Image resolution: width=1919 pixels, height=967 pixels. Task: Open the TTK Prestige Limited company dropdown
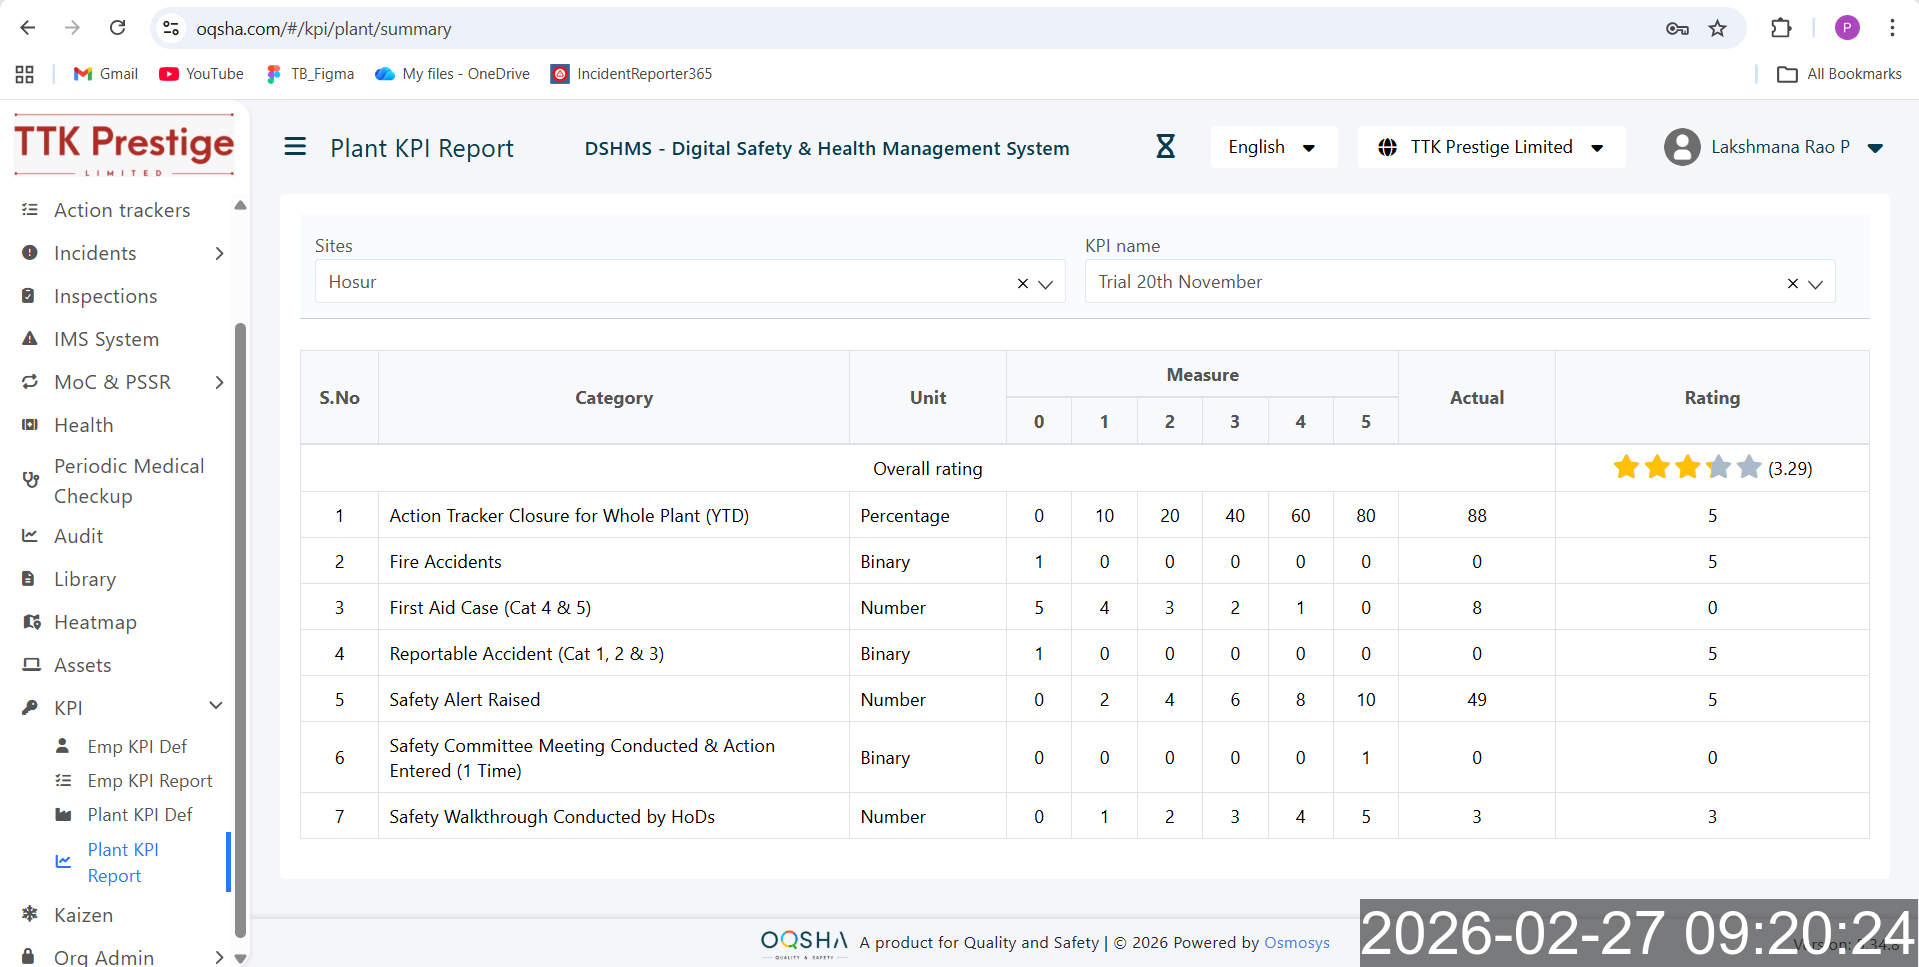tap(1490, 147)
